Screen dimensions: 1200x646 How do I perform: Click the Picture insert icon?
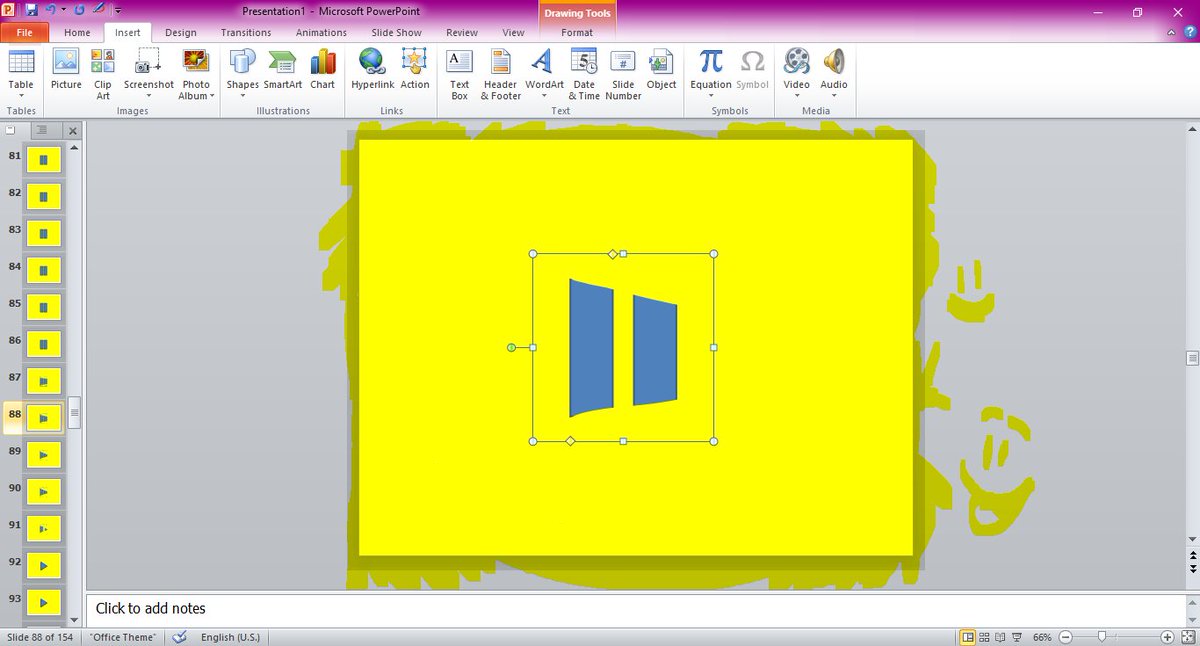click(x=66, y=62)
